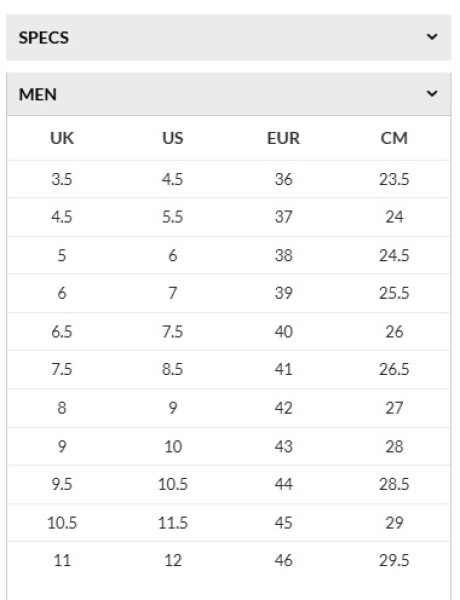
Task: Click US size 11.5 cell
Action: click(173, 523)
